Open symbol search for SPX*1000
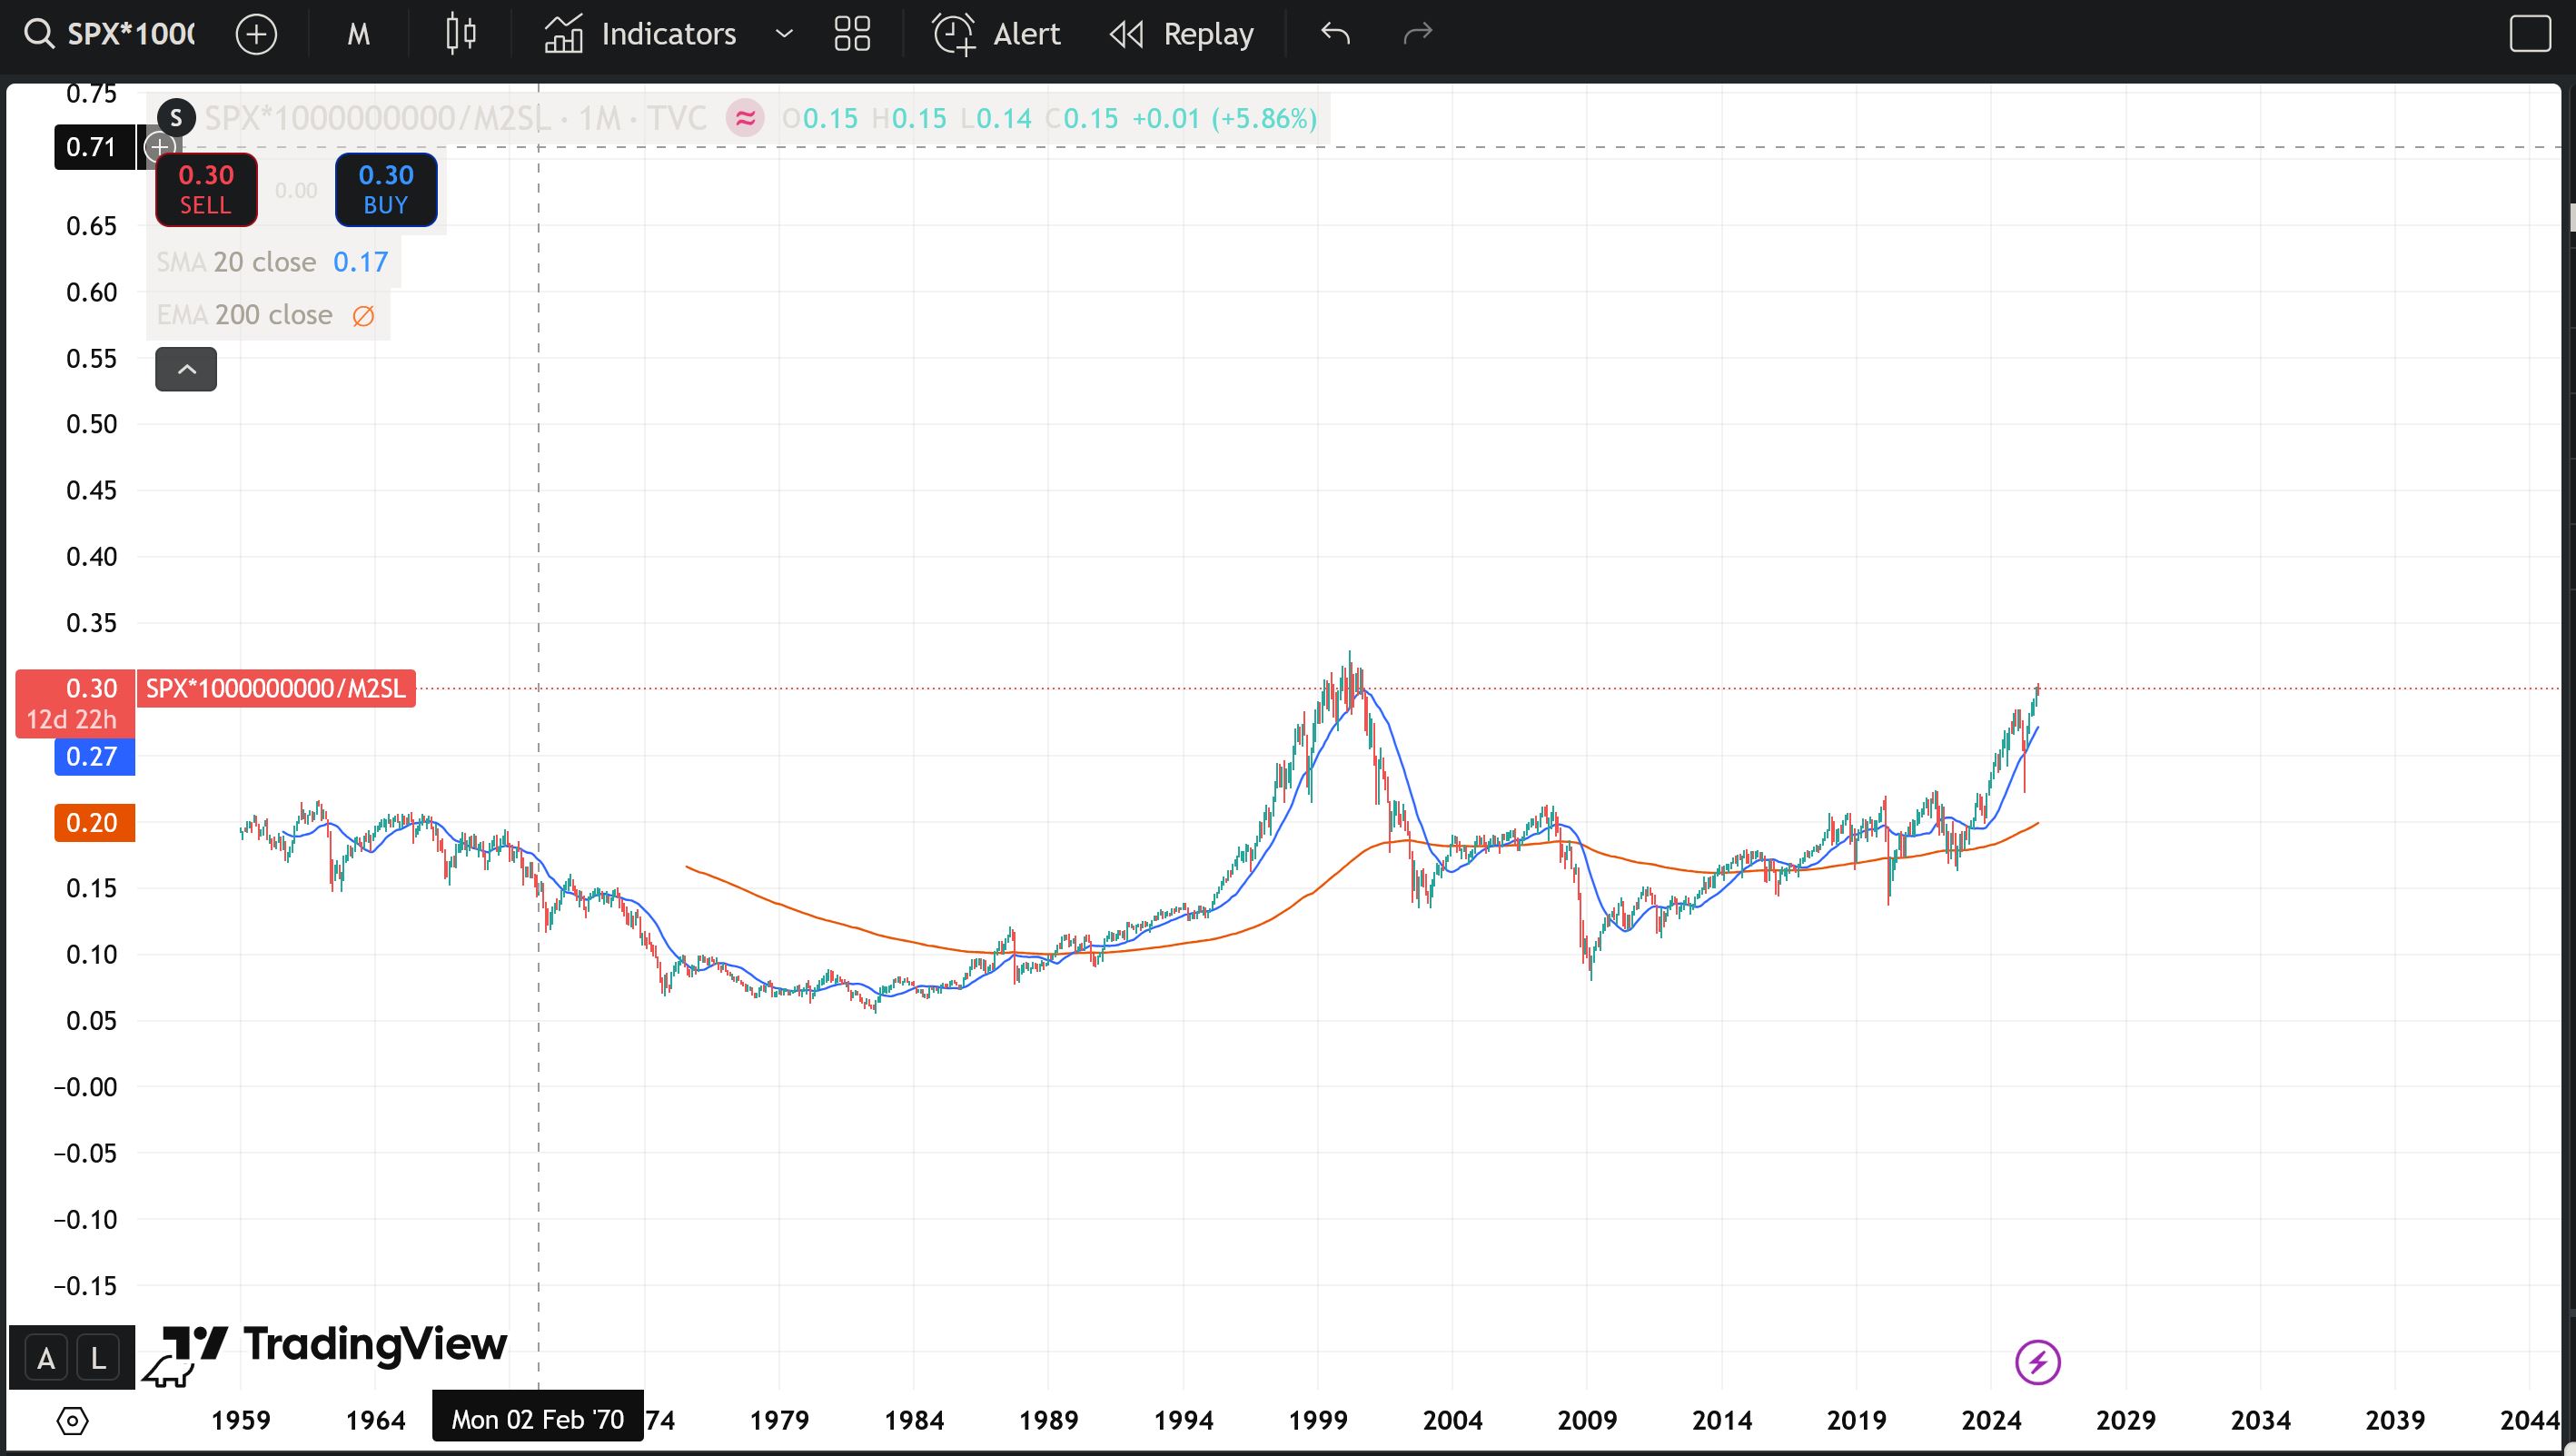This screenshot has height=1456, width=2576. [110, 34]
